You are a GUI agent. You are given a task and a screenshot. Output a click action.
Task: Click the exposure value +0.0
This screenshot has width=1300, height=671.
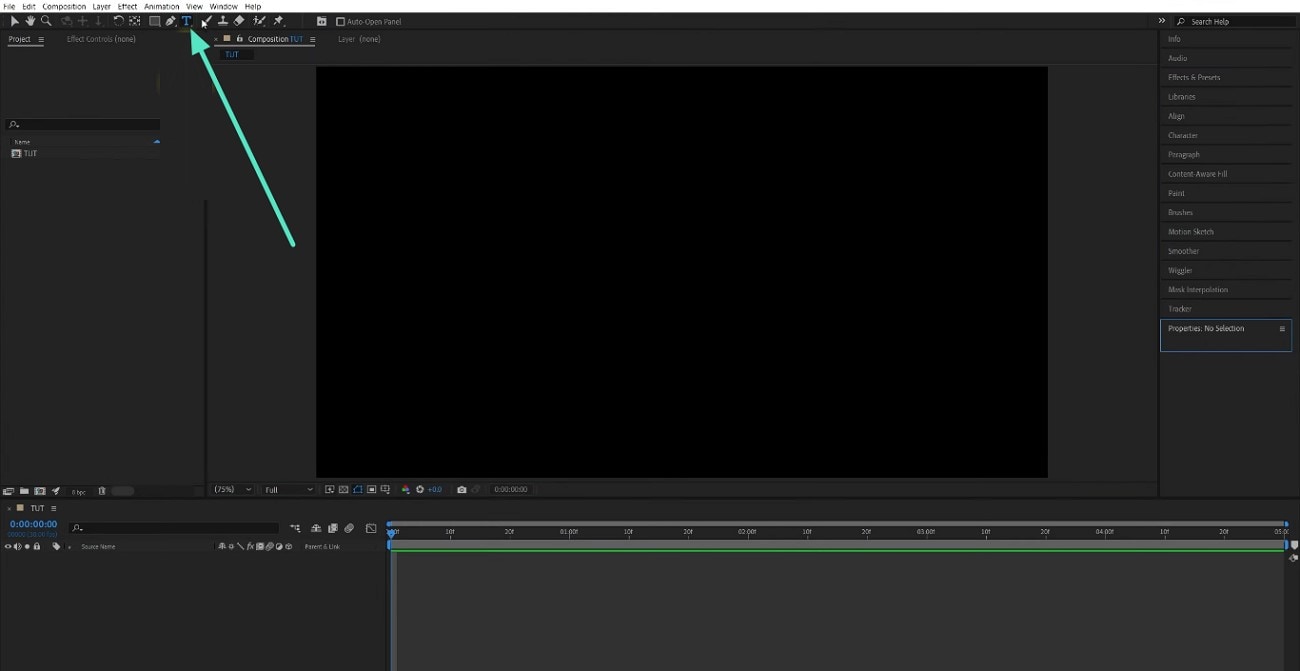point(435,489)
